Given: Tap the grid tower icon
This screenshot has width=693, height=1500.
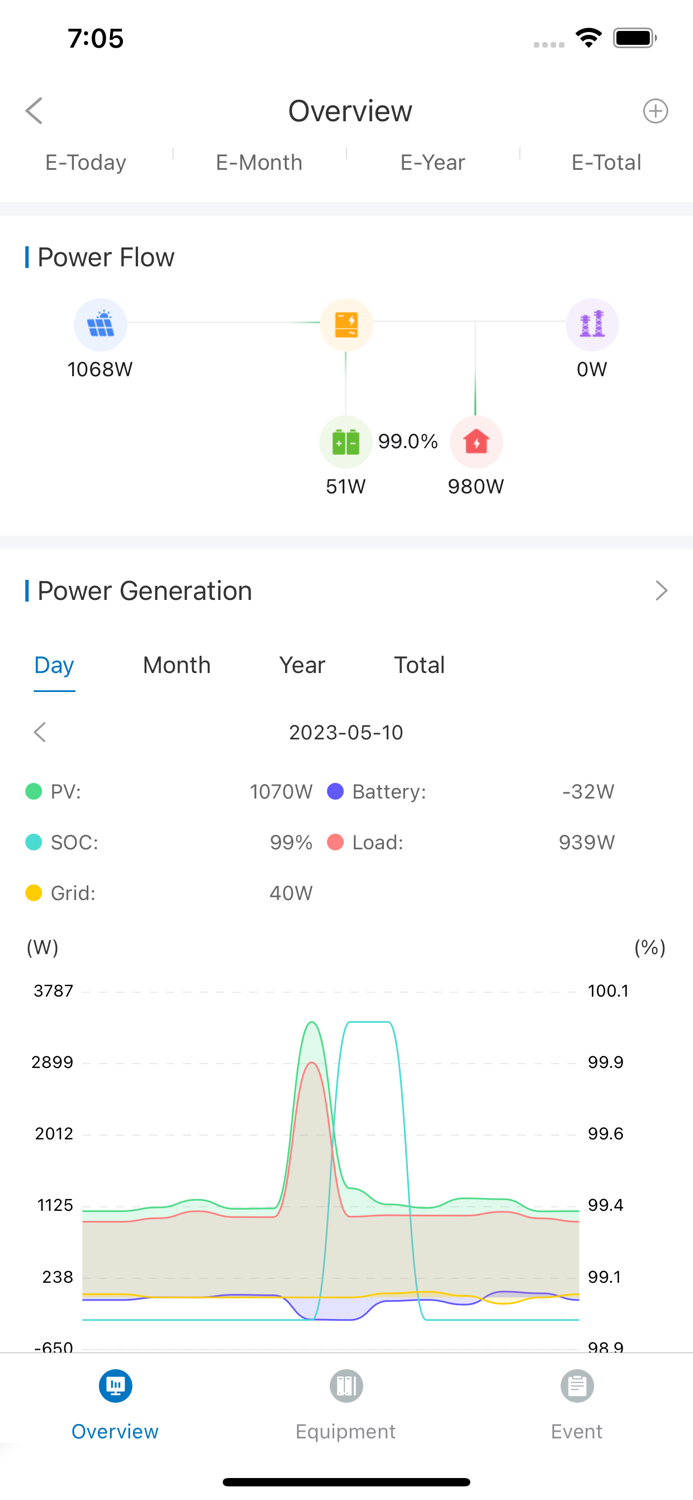Looking at the screenshot, I should point(592,325).
